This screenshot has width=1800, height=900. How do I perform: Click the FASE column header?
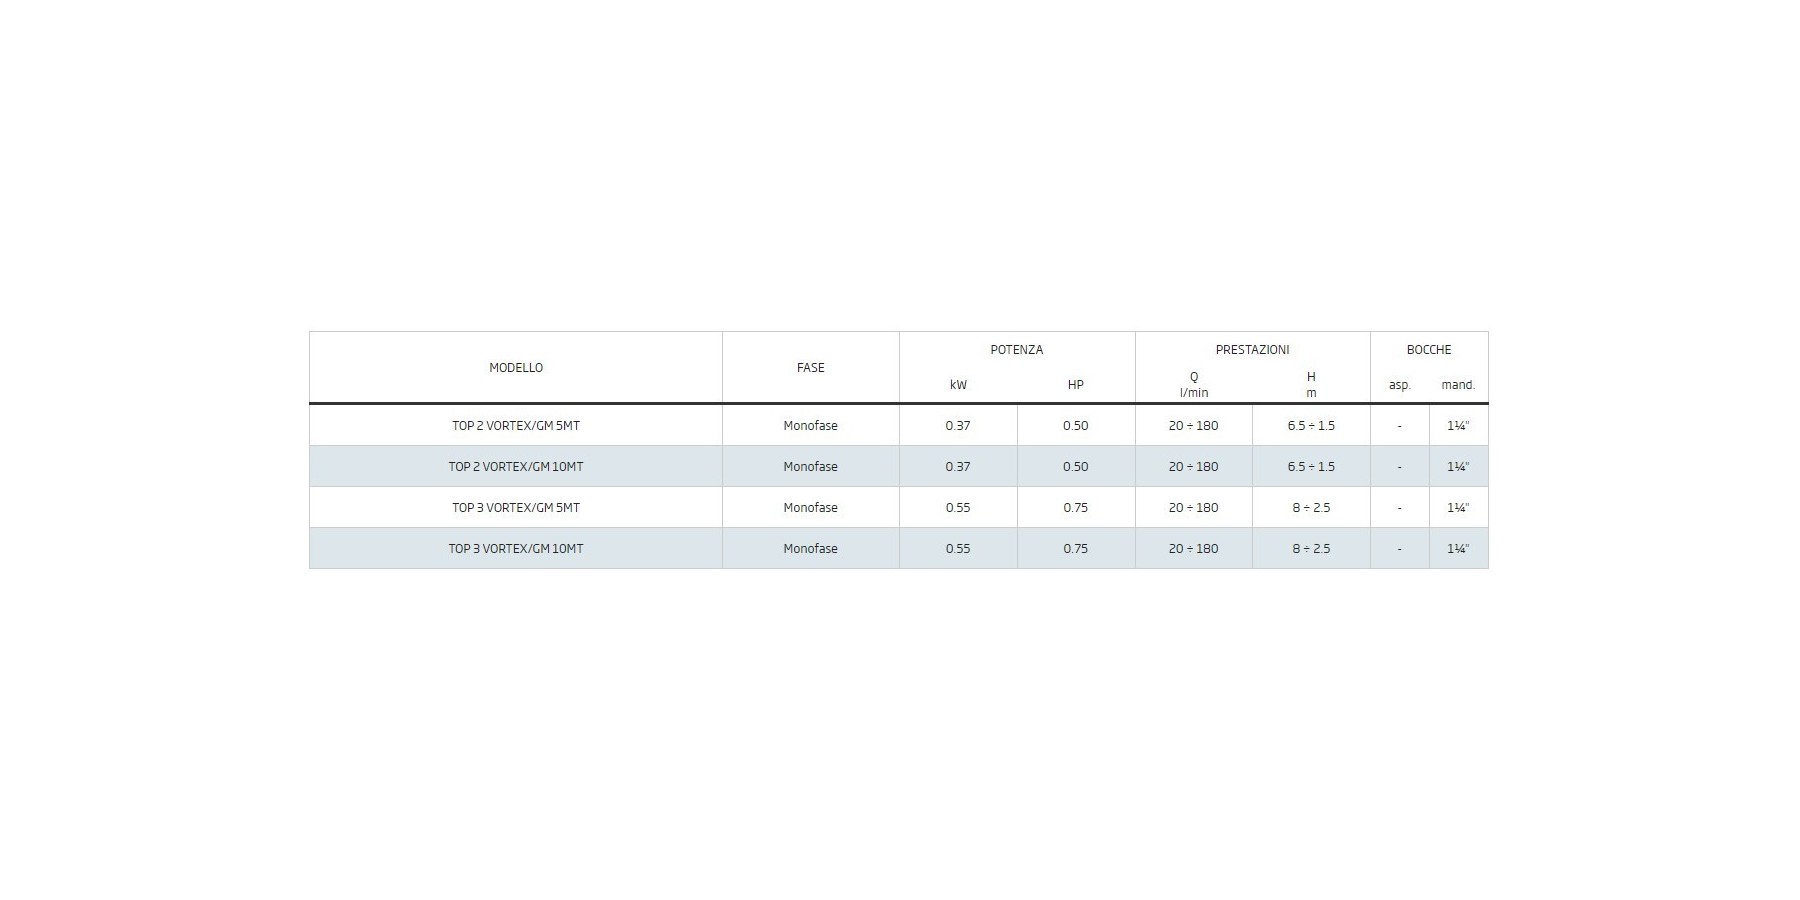click(810, 368)
